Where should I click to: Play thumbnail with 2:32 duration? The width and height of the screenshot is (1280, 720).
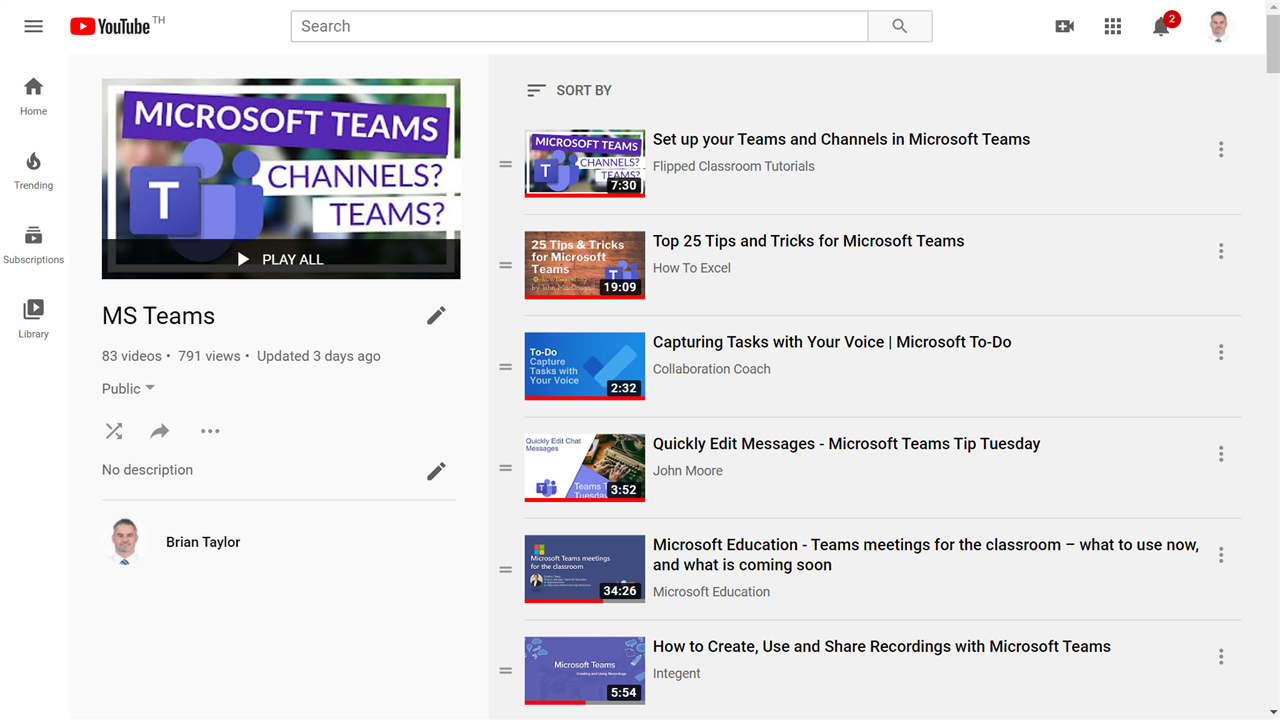click(x=585, y=366)
